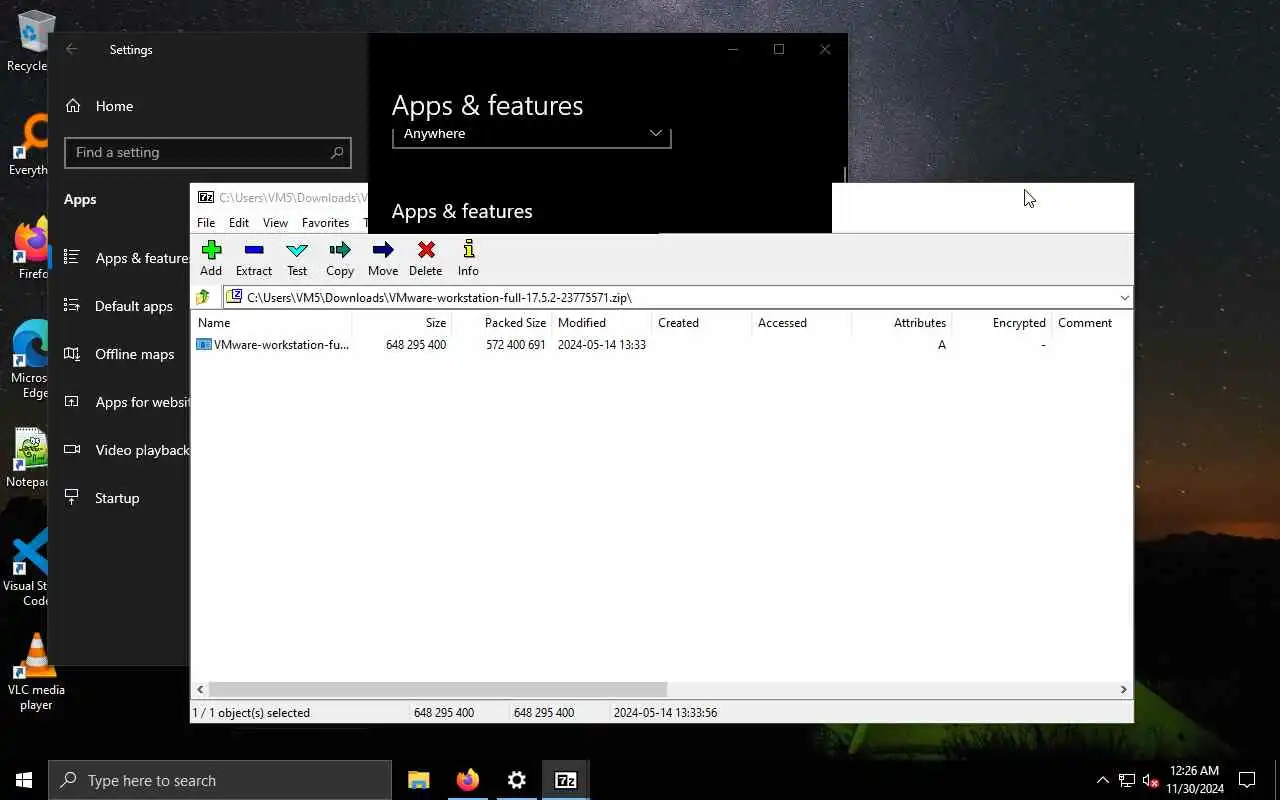Click the Find a setting search box
Viewport: 1280px width, 800px height.
[208, 153]
